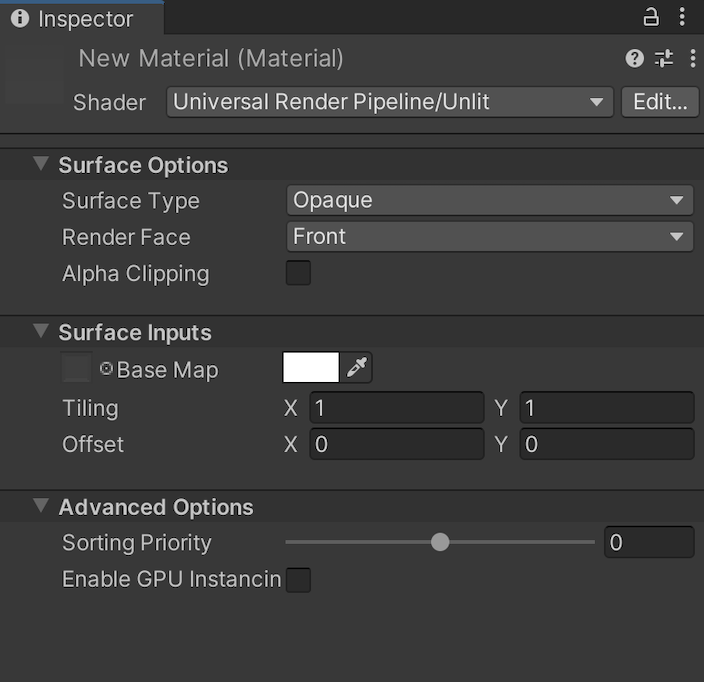
Task: Click the Base Map eyedropper icon
Action: 357,368
